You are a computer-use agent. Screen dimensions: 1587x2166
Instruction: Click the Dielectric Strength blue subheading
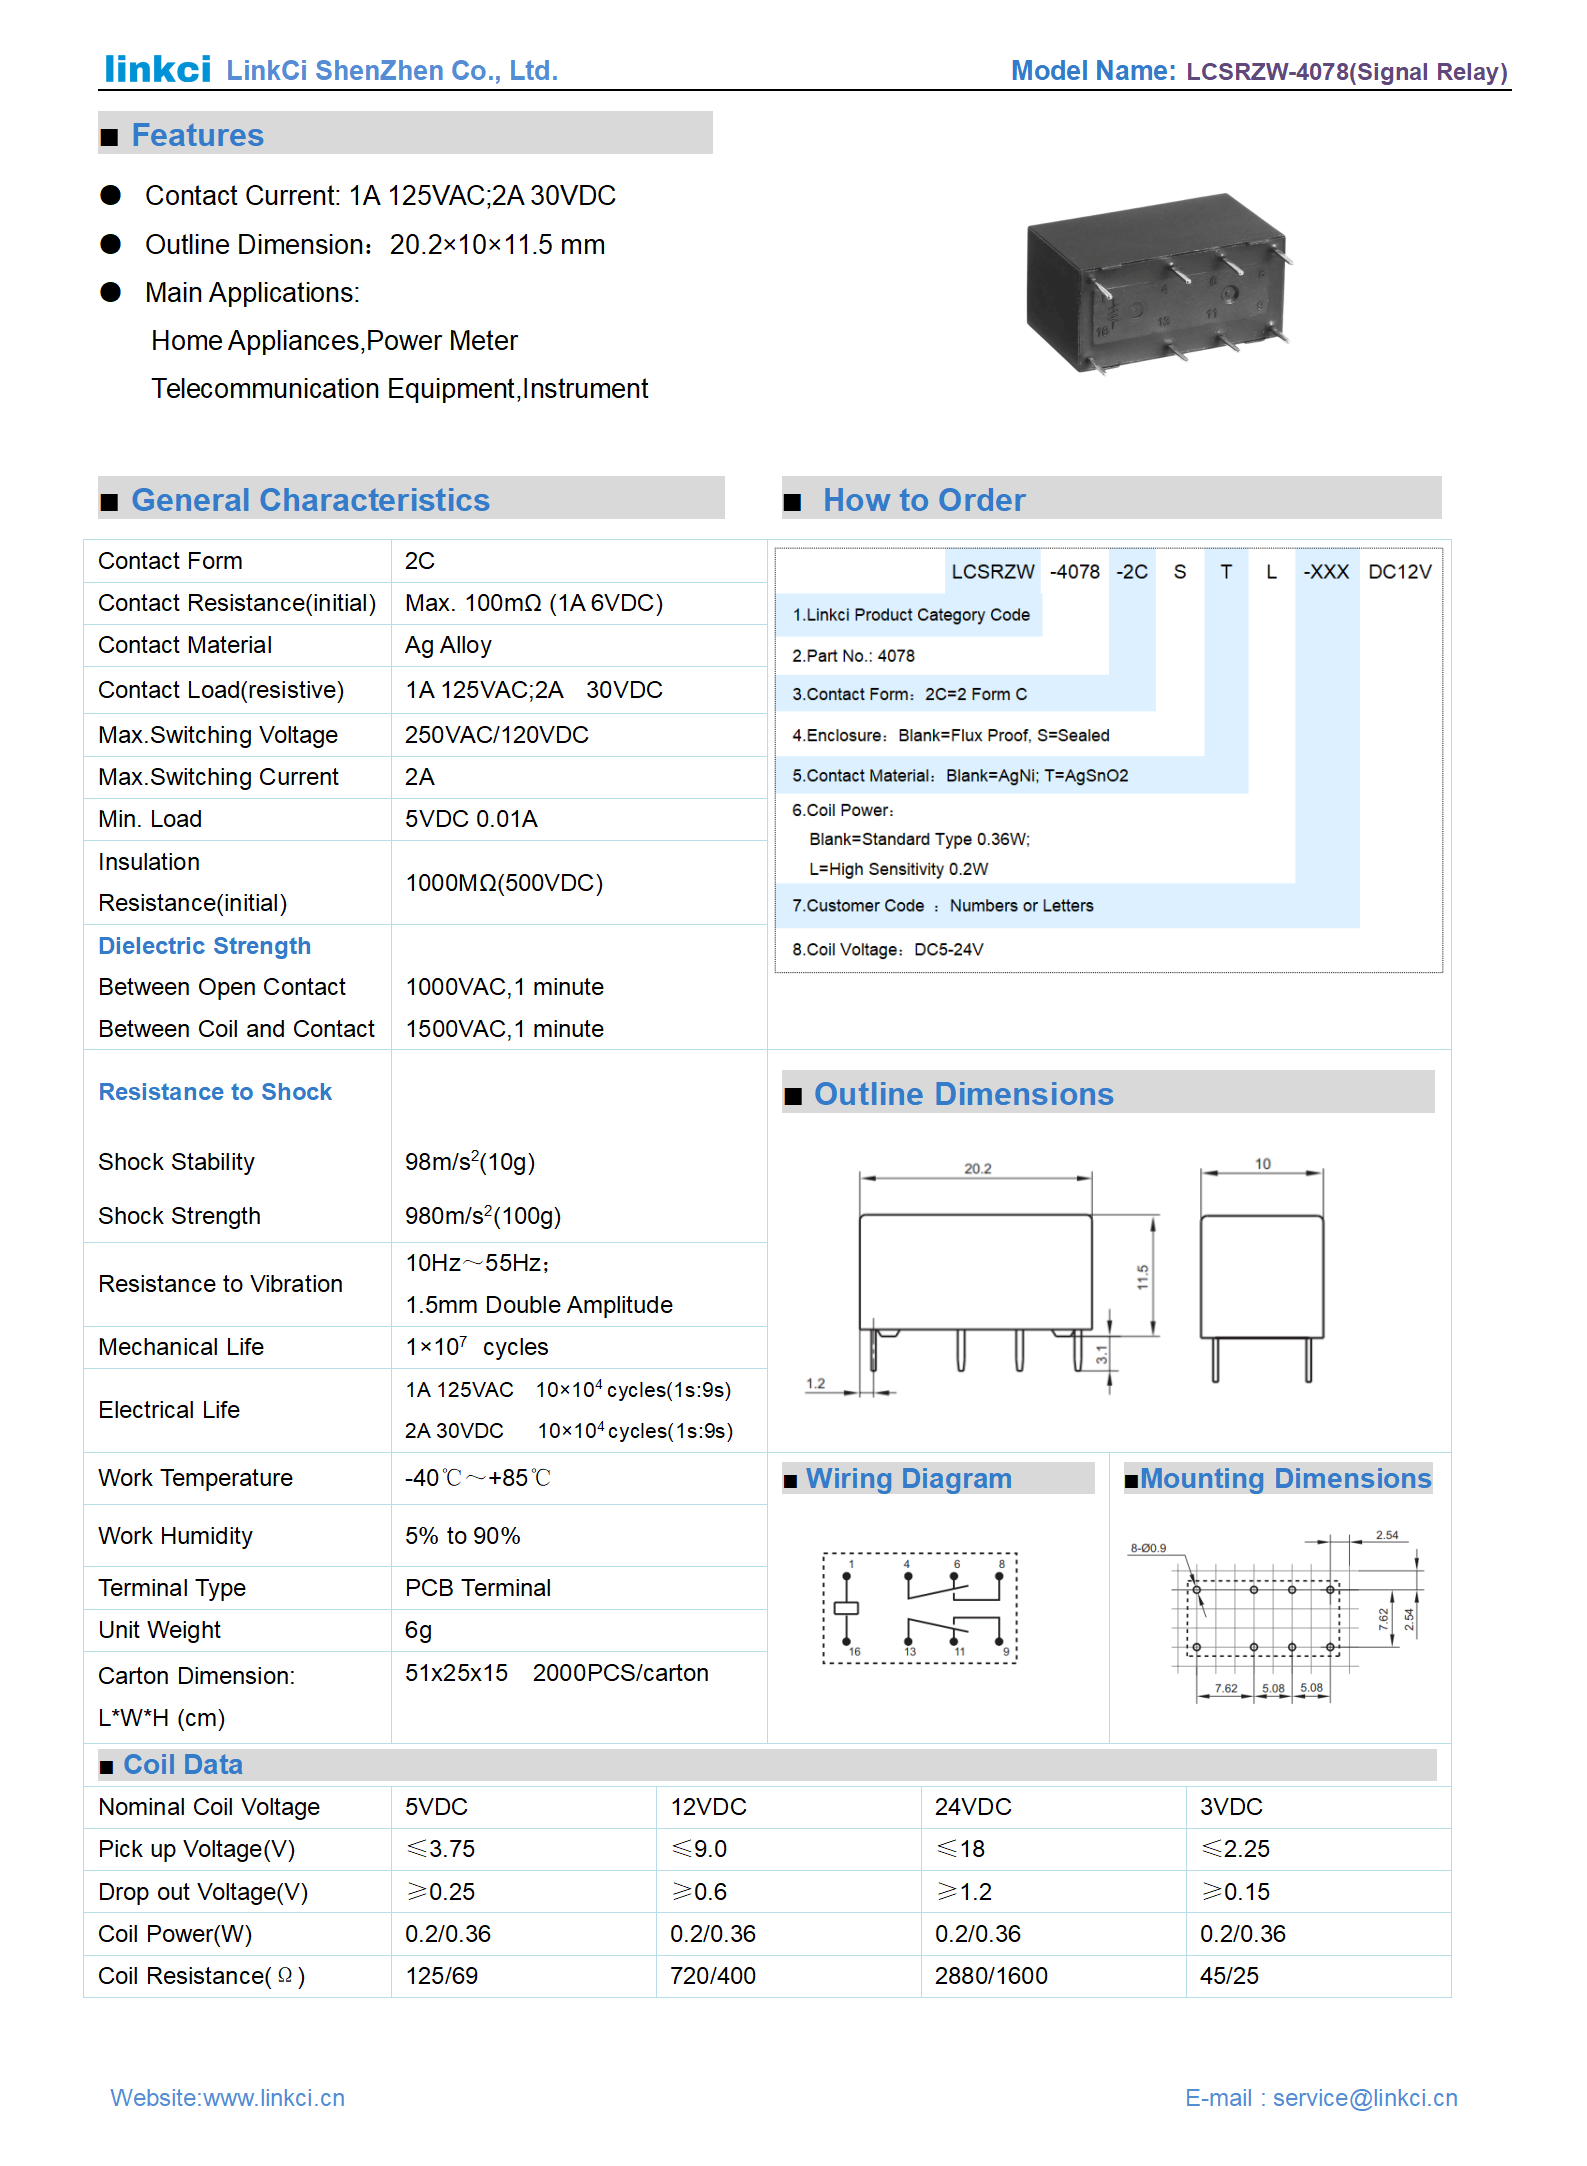click(204, 945)
